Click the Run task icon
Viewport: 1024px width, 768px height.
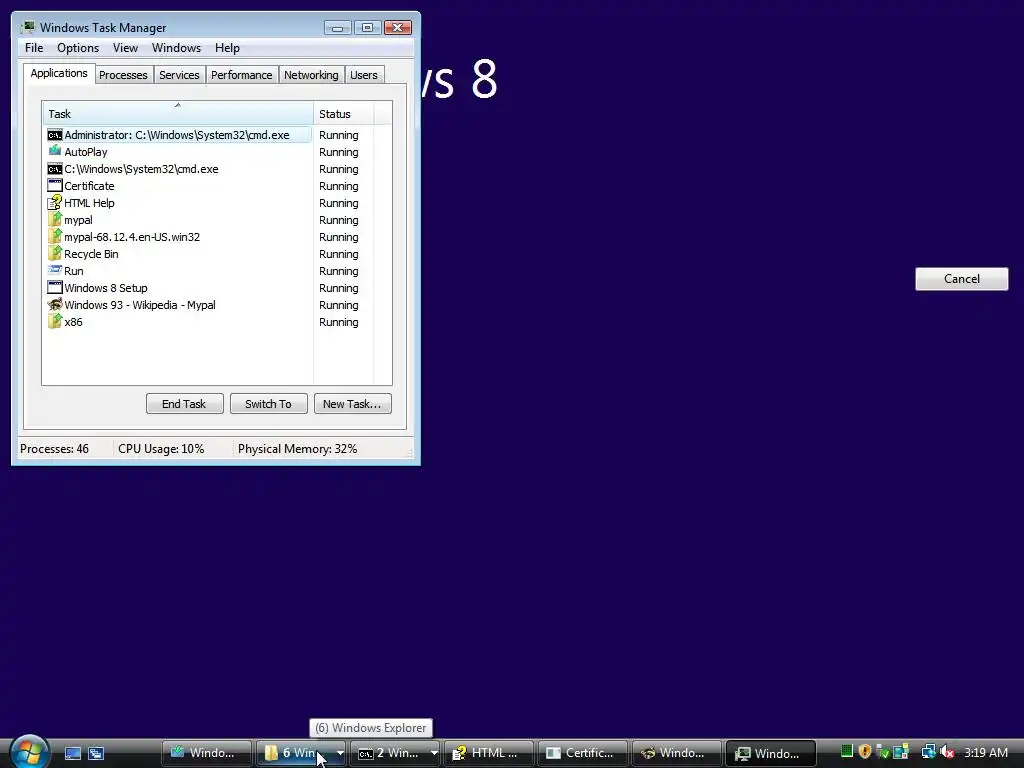pyautogui.click(x=55, y=270)
